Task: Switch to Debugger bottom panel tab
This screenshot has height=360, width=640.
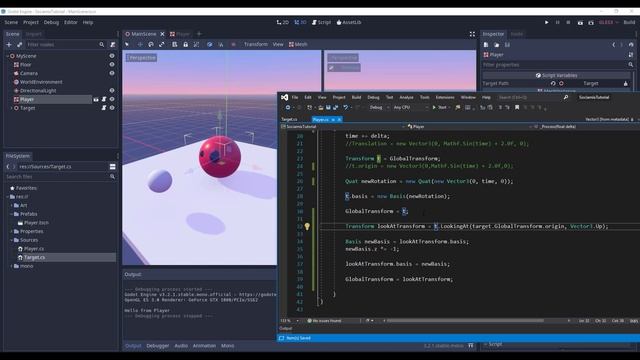Action: (158, 346)
